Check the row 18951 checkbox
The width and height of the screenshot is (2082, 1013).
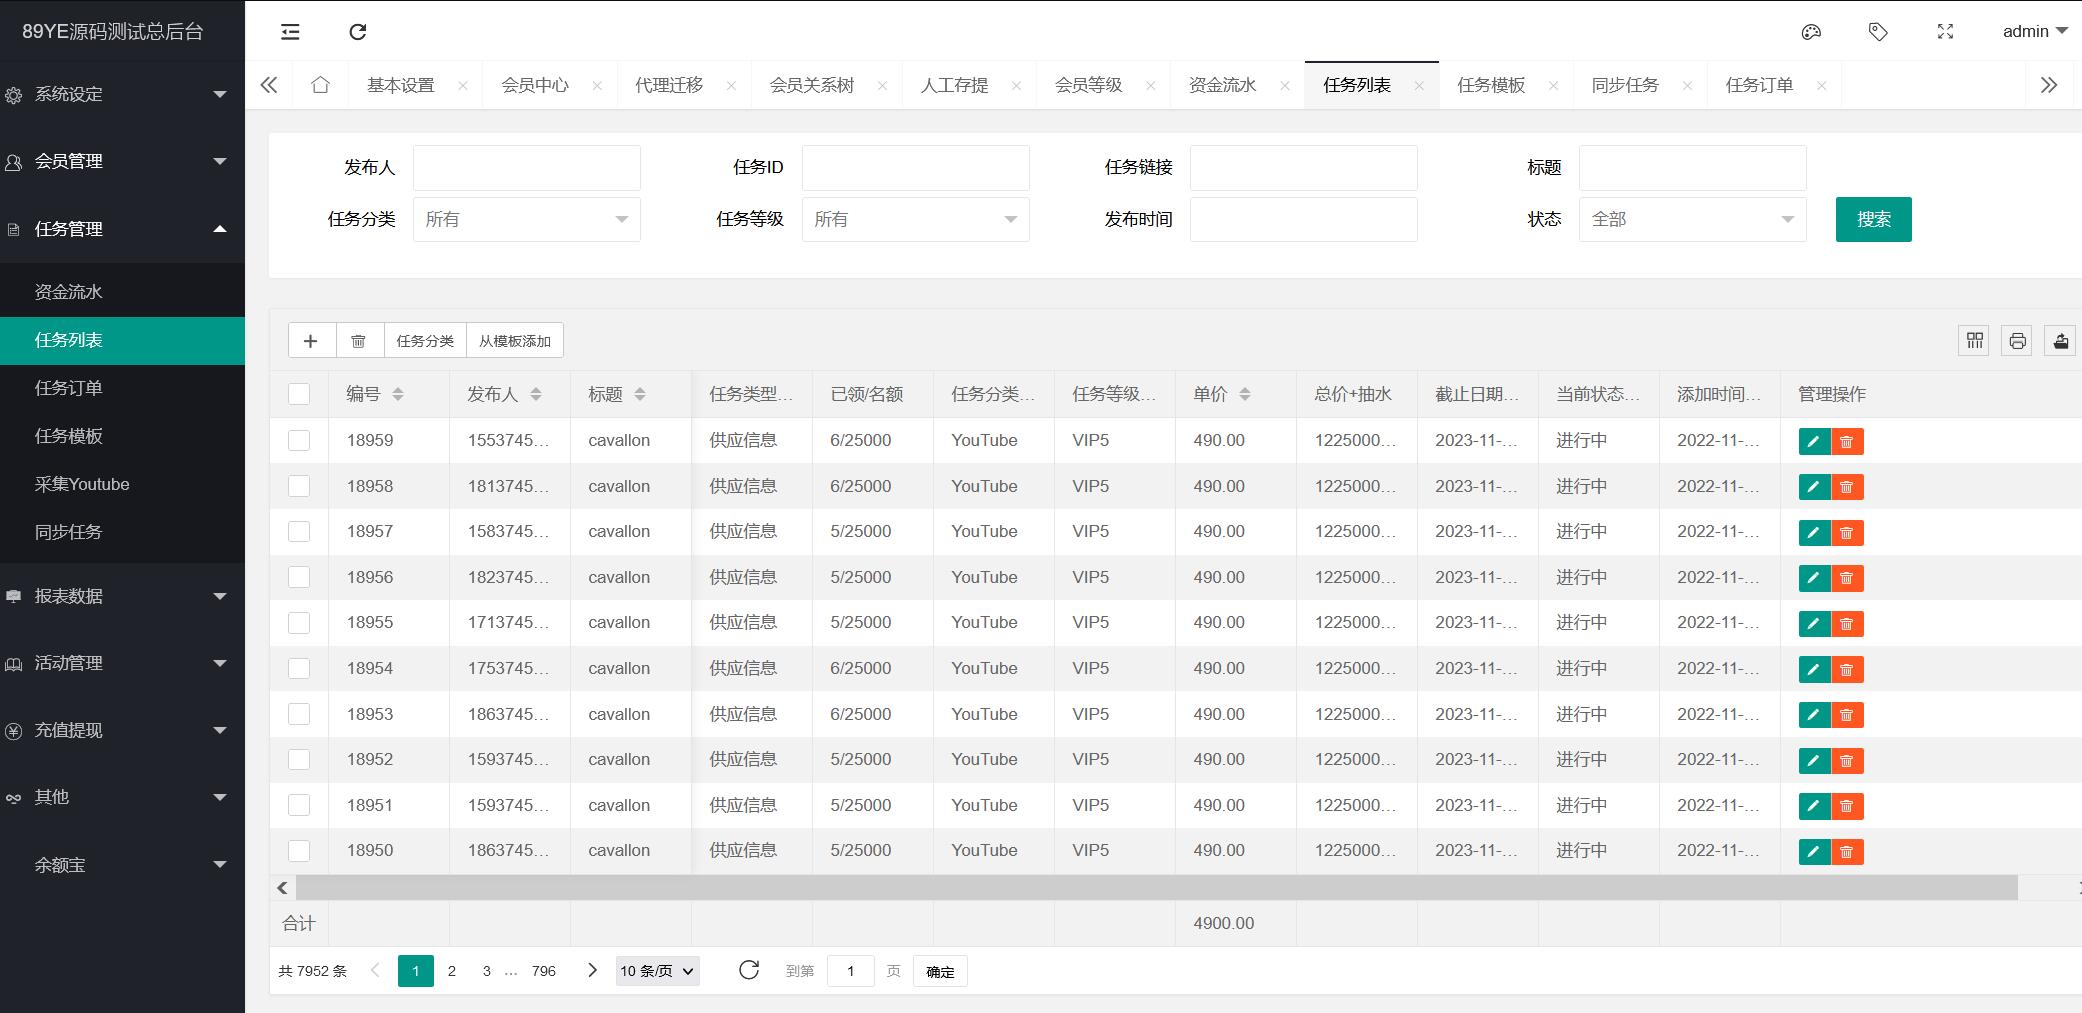(299, 805)
